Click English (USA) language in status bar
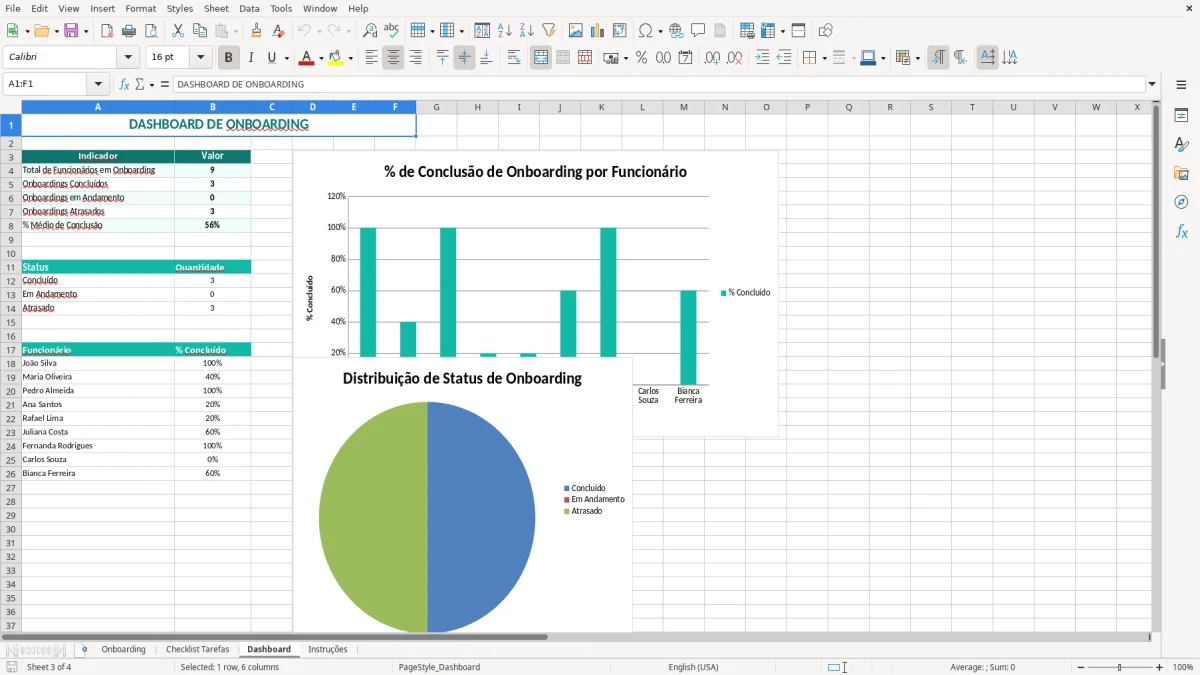 click(x=693, y=667)
